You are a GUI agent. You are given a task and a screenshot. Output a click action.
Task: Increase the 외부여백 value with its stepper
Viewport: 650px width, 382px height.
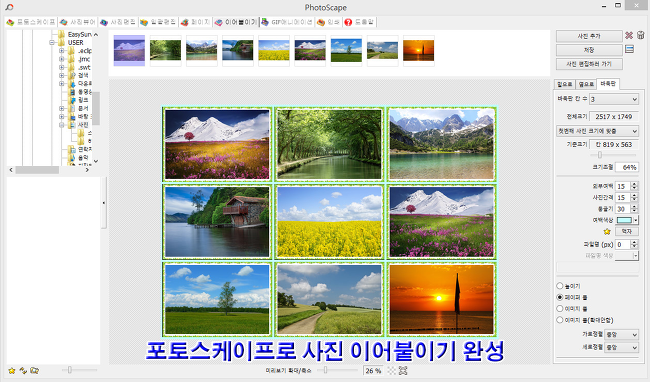pos(634,184)
